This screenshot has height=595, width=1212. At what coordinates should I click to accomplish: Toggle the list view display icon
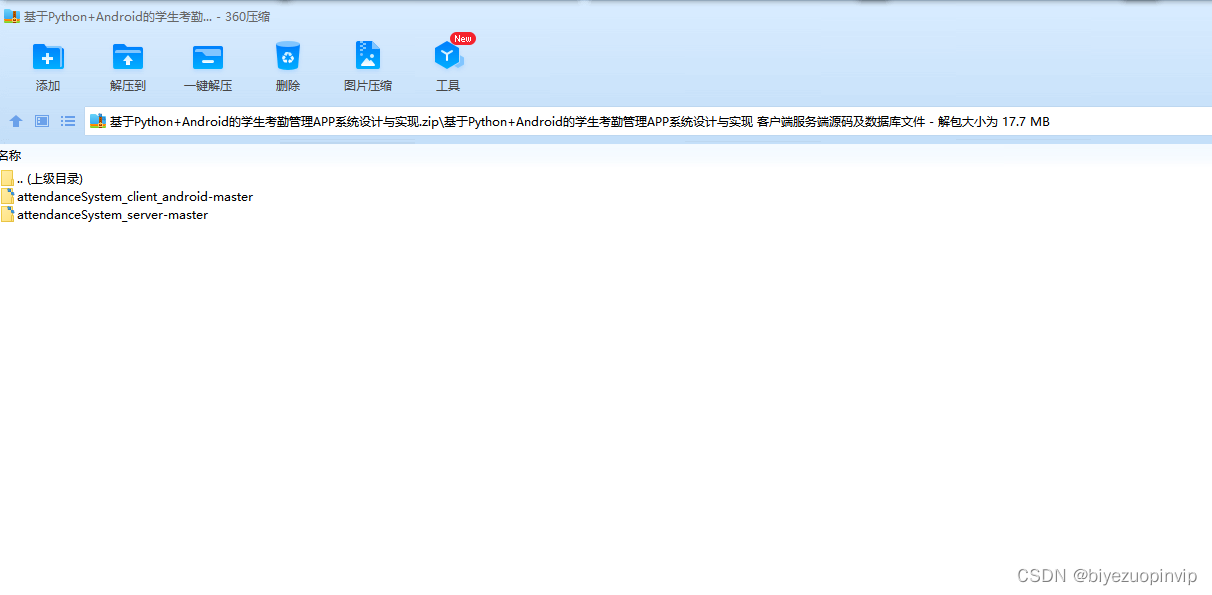click(x=67, y=121)
